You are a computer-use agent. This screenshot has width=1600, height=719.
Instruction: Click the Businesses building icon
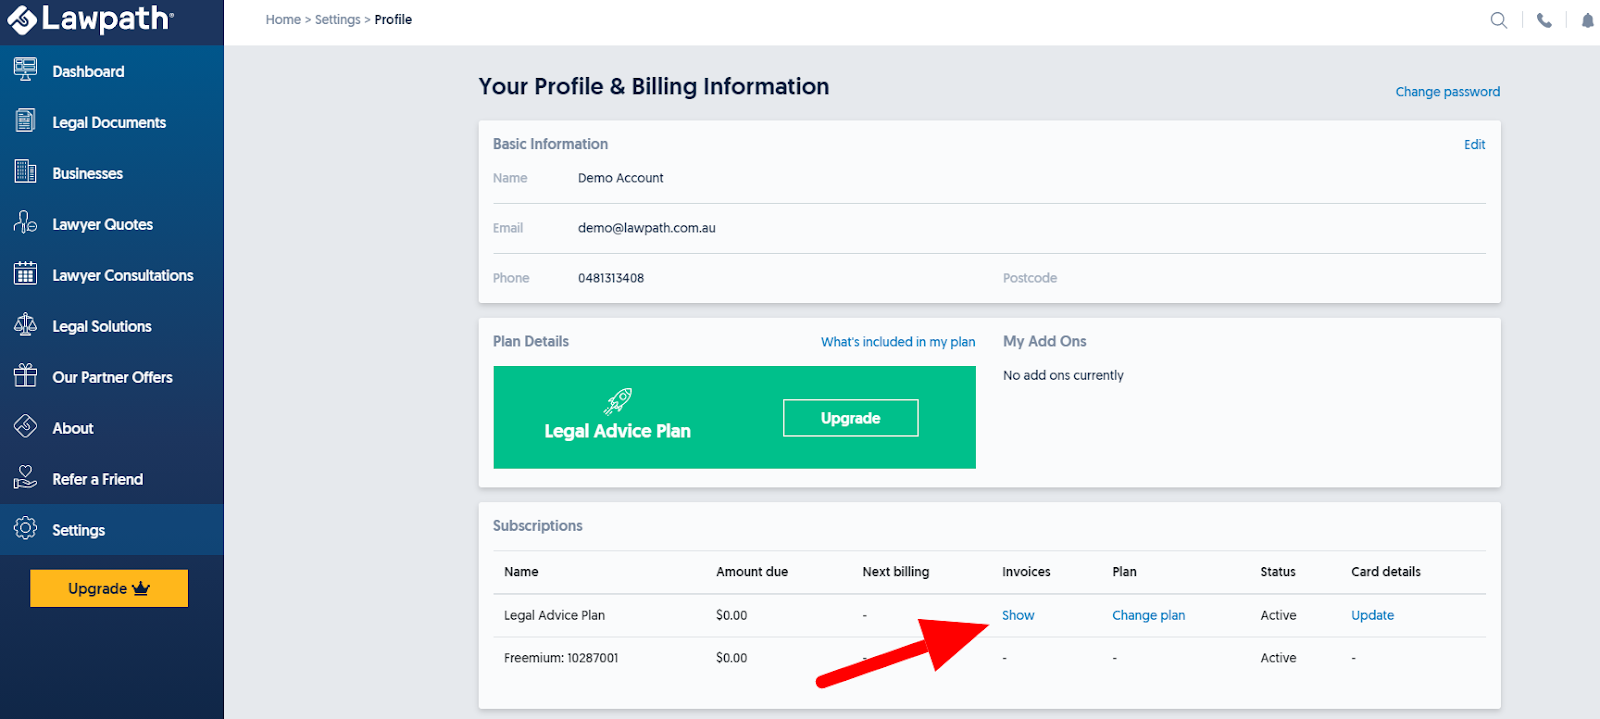point(26,172)
